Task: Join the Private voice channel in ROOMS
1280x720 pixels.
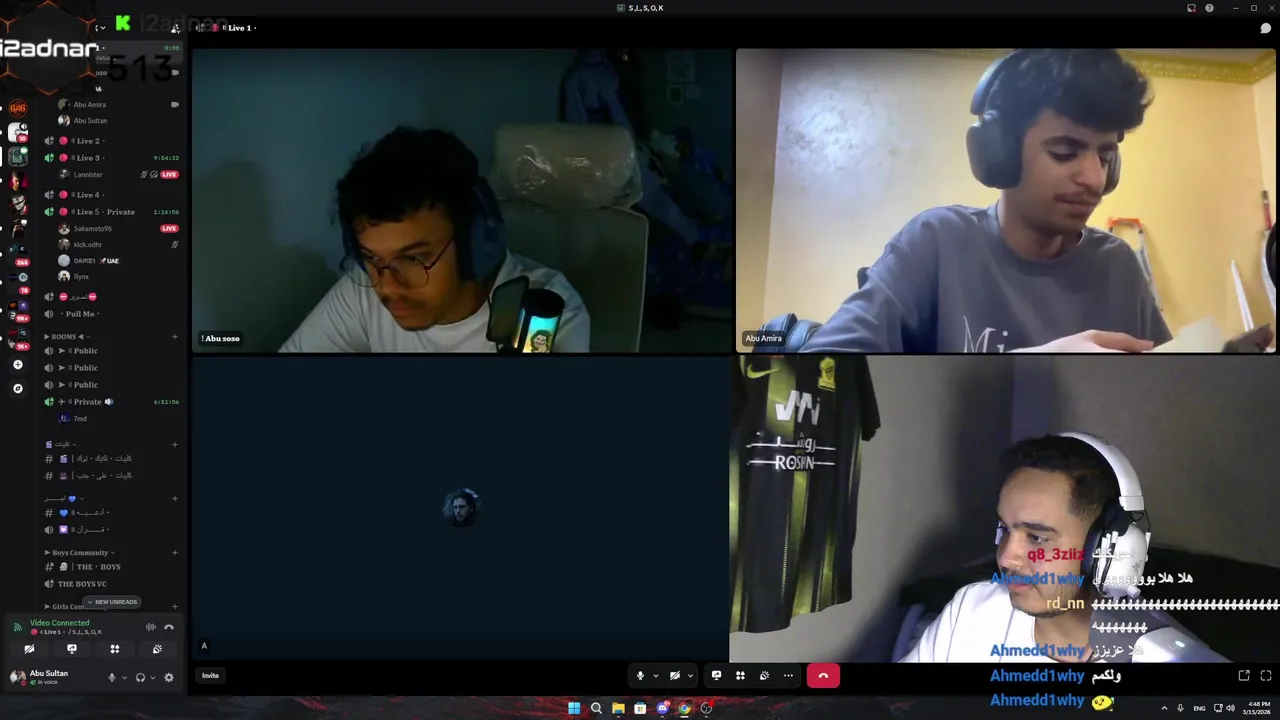Action: coord(110,402)
